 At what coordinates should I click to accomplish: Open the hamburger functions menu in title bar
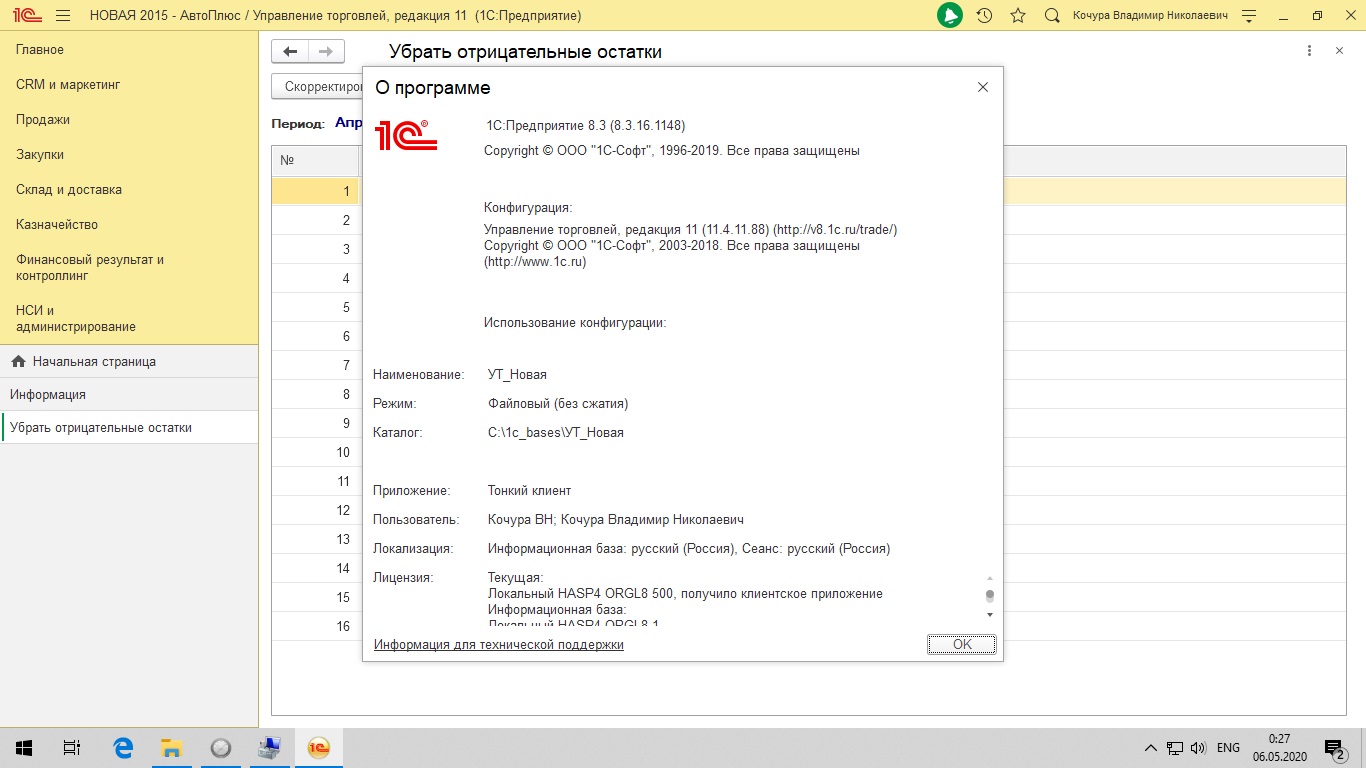(x=63, y=15)
